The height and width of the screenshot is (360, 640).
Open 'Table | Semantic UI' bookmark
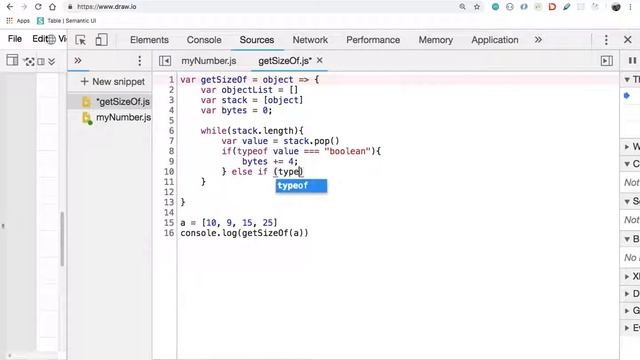tap(67, 20)
